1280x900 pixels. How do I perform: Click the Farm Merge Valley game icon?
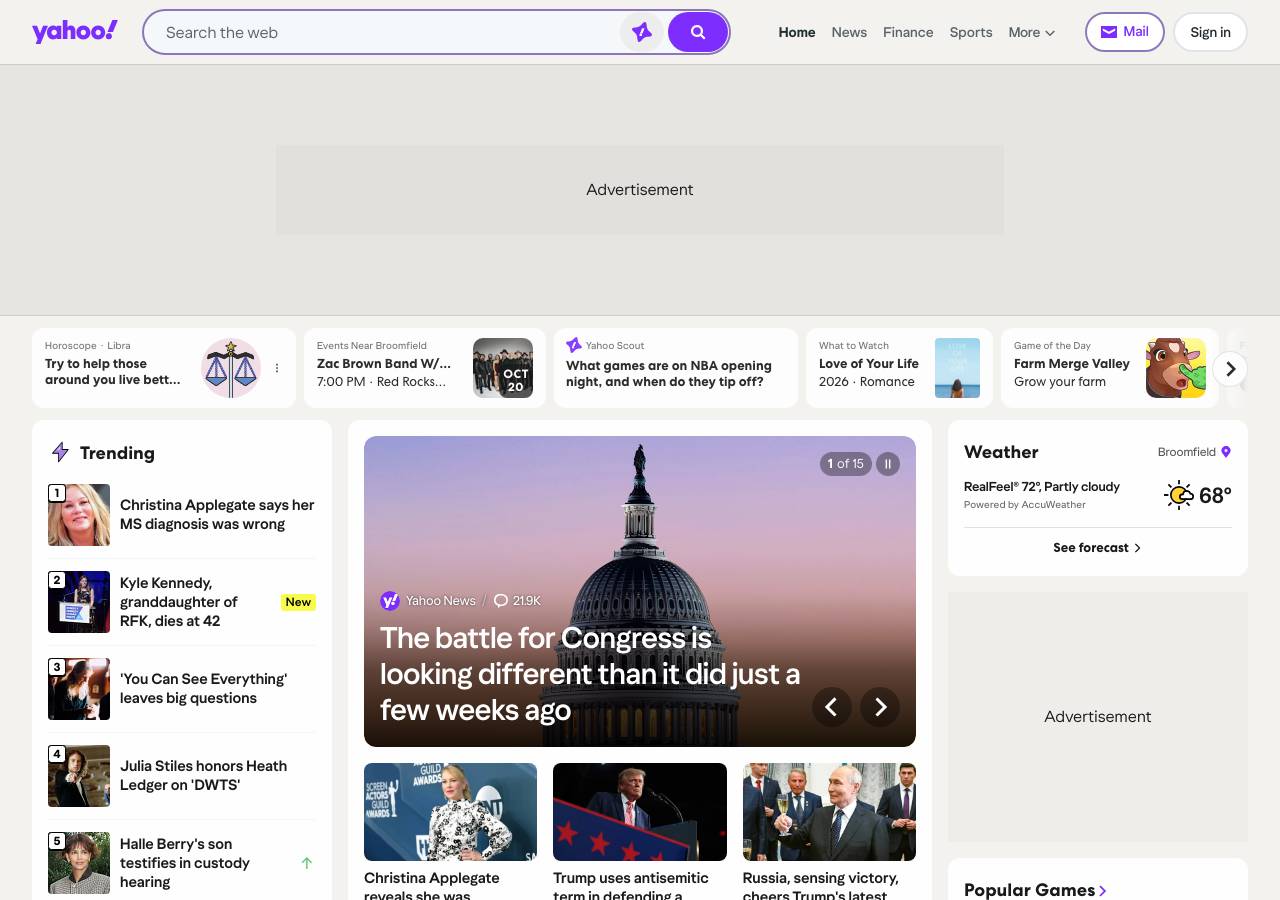coord(1176,368)
